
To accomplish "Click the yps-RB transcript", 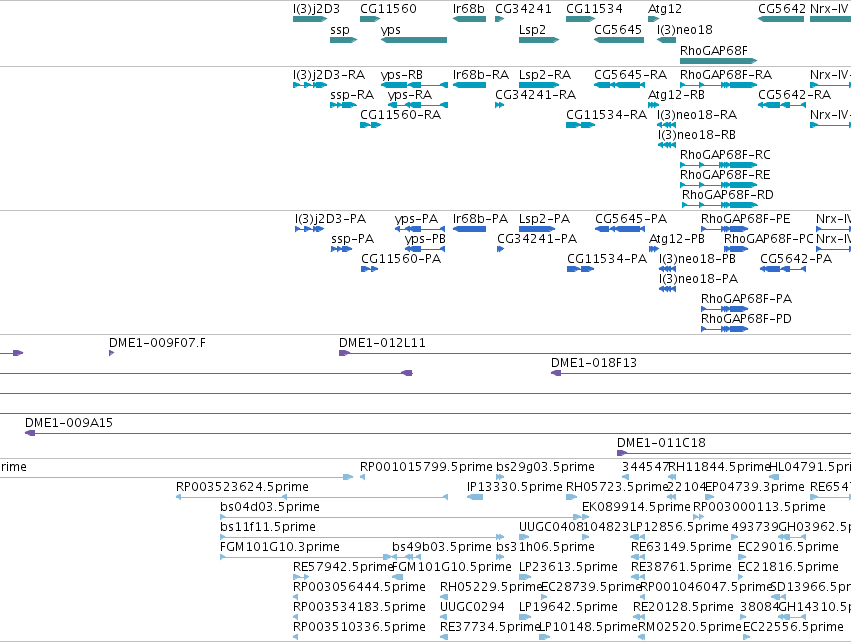I will 414,85.
